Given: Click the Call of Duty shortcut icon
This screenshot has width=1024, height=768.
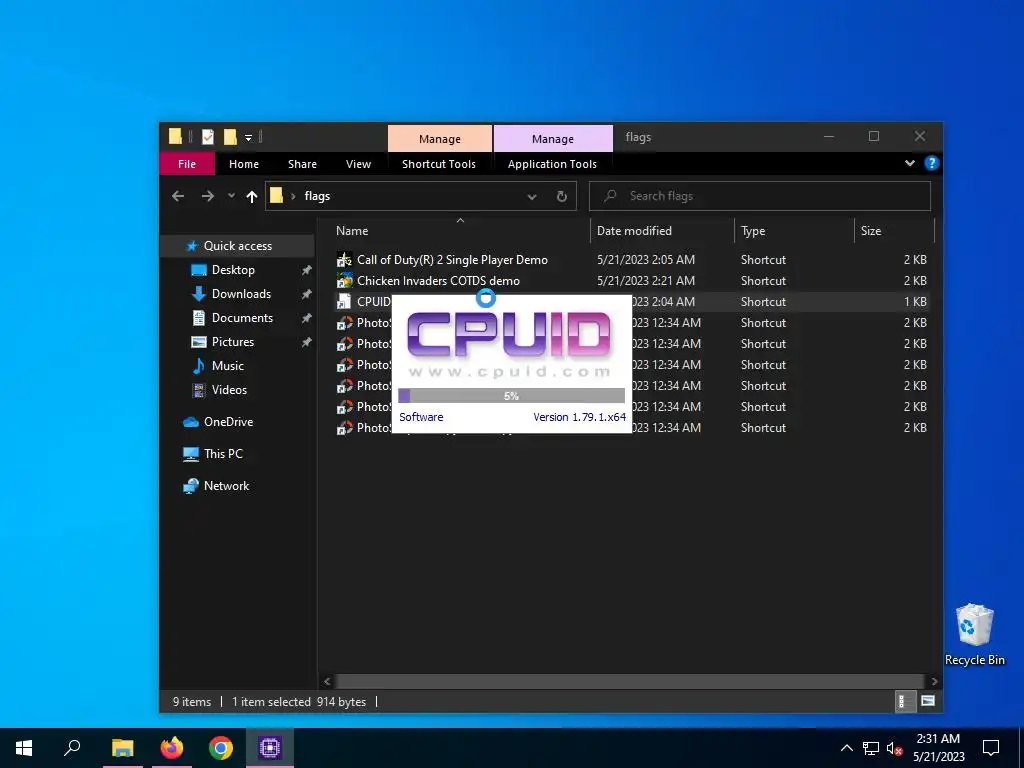Looking at the screenshot, I should click(344, 260).
